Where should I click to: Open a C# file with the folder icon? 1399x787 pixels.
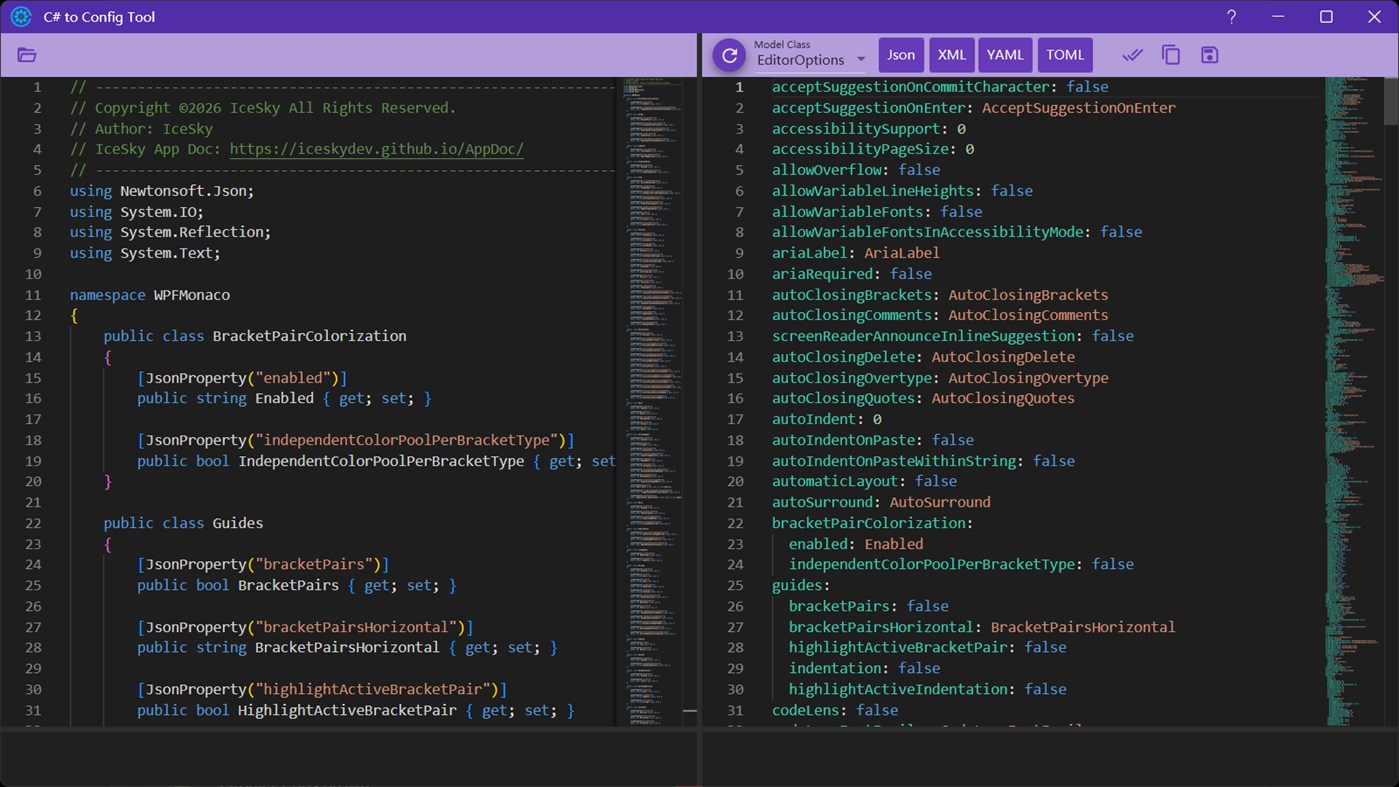coord(27,55)
